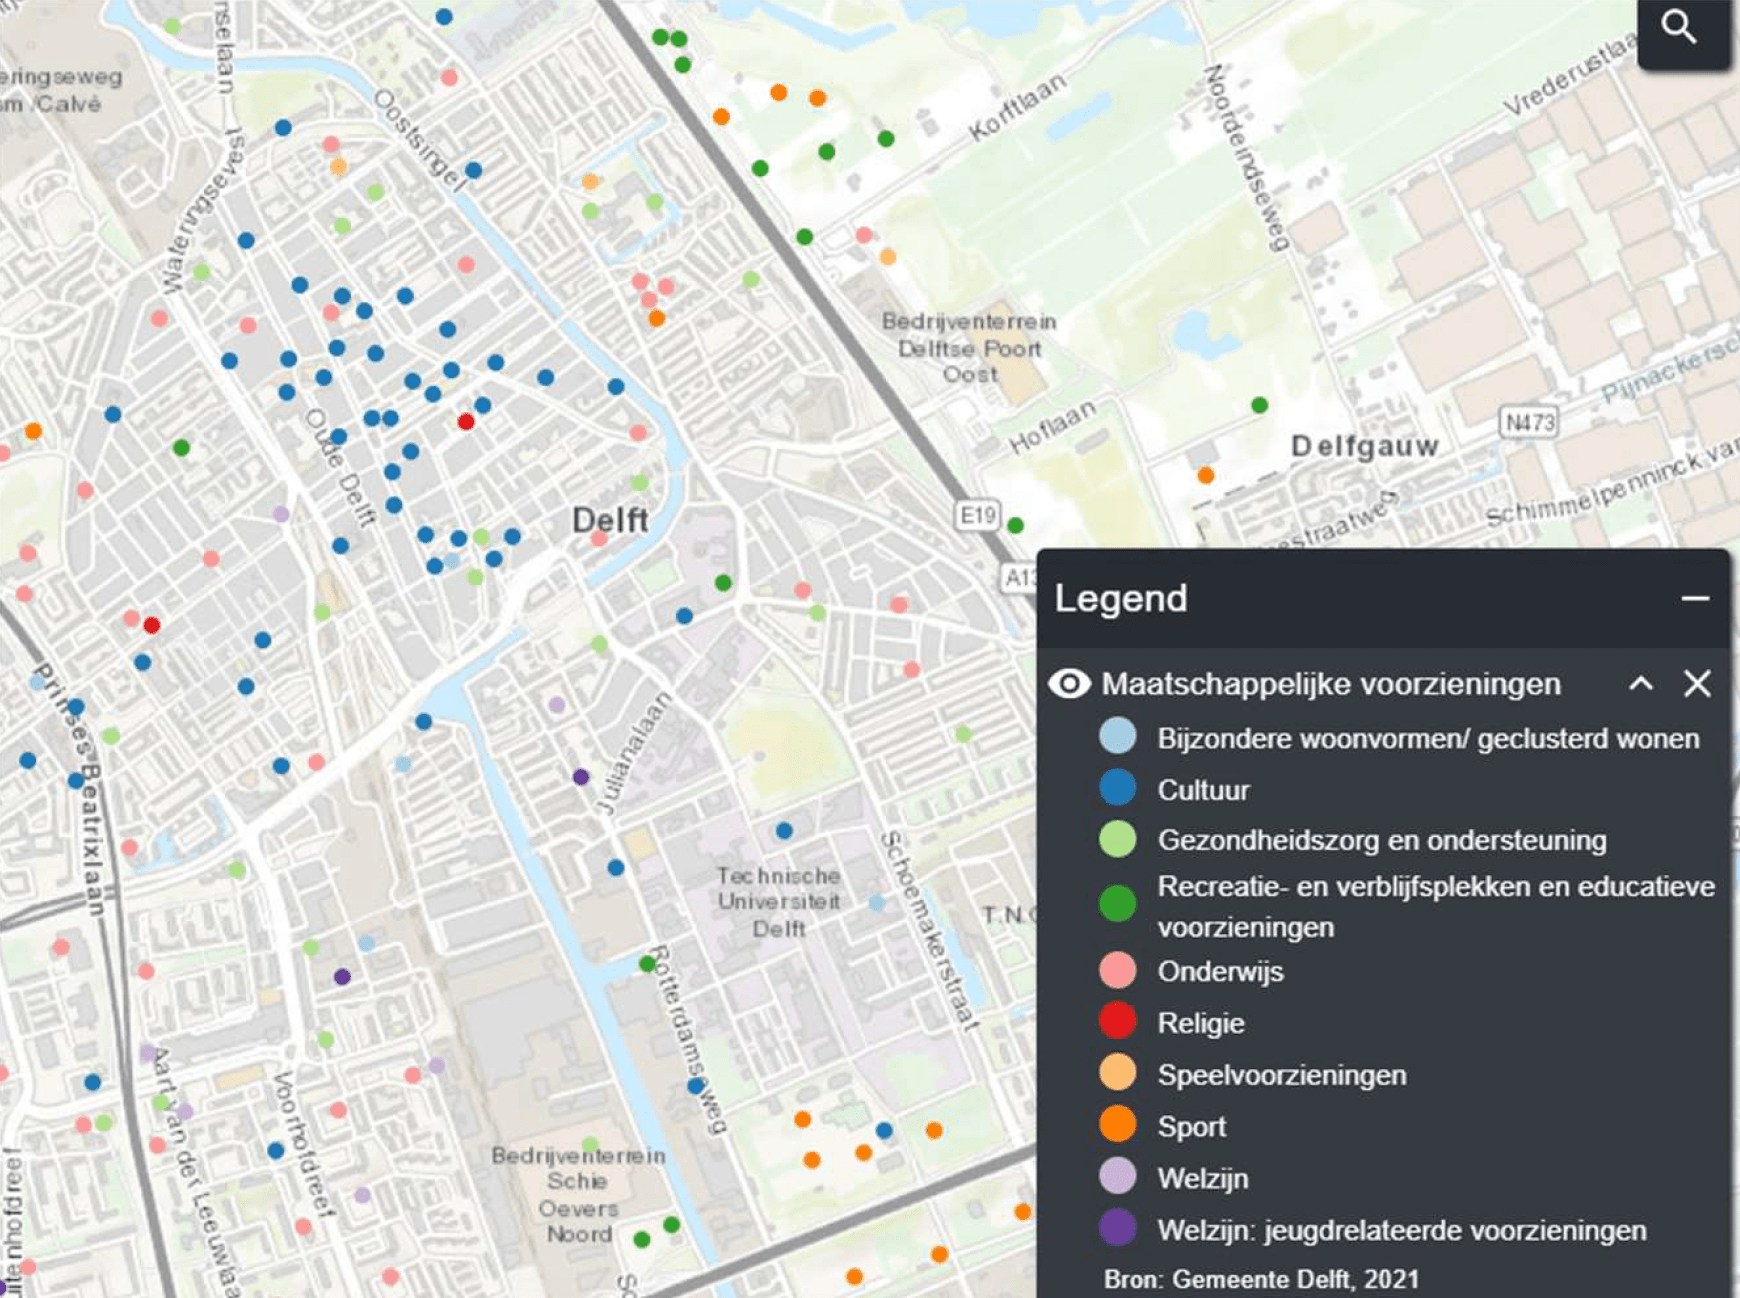This screenshot has height=1298, width=1740.
Task: Click the Welzijn lilac legend swatch
Action: point(1117,1176)
